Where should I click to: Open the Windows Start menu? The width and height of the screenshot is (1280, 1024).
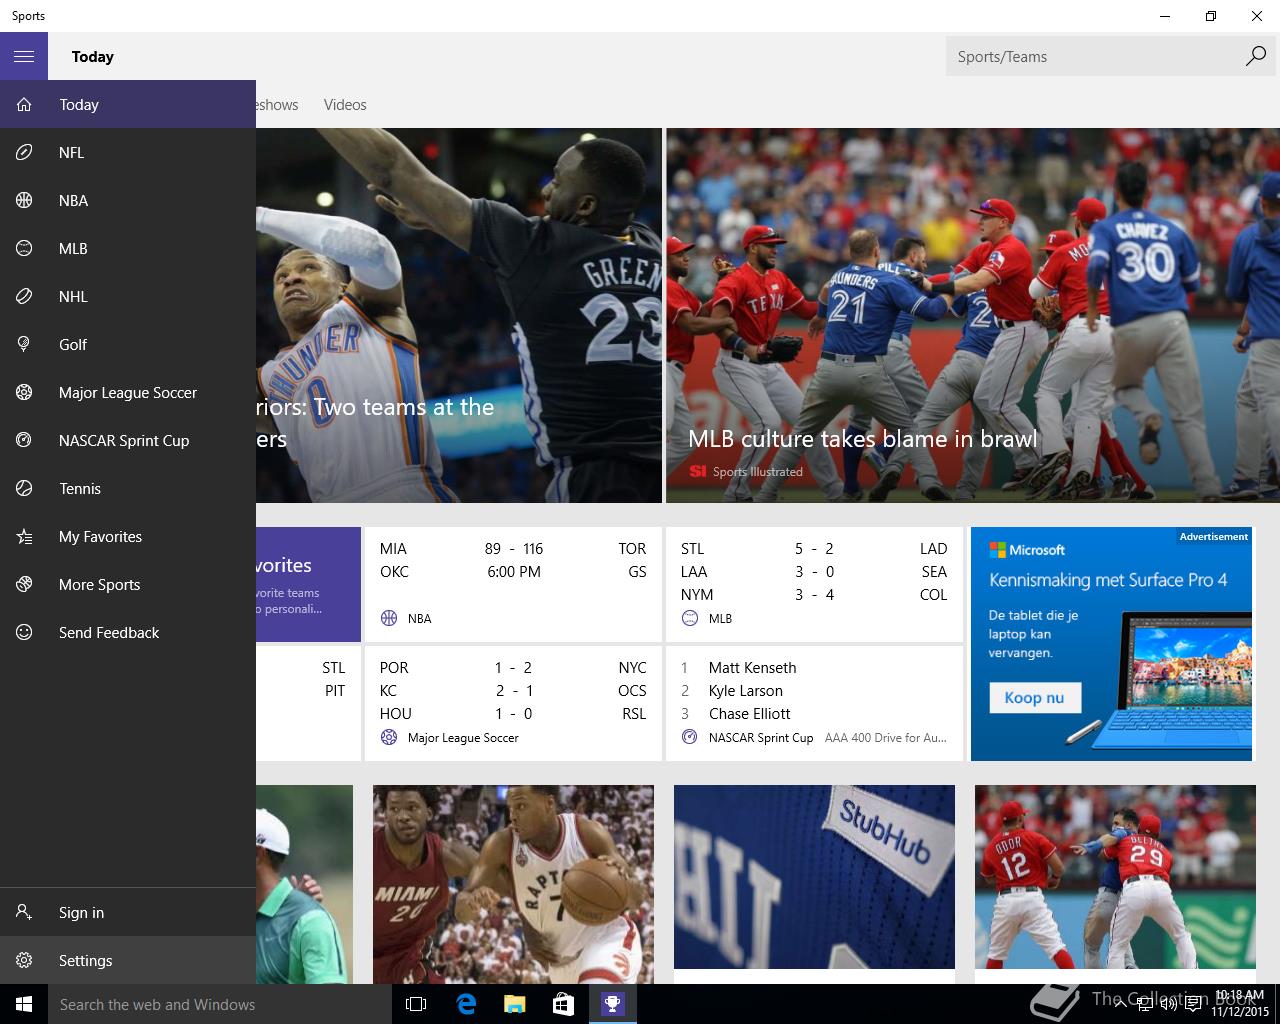(x=24, y=1004)
